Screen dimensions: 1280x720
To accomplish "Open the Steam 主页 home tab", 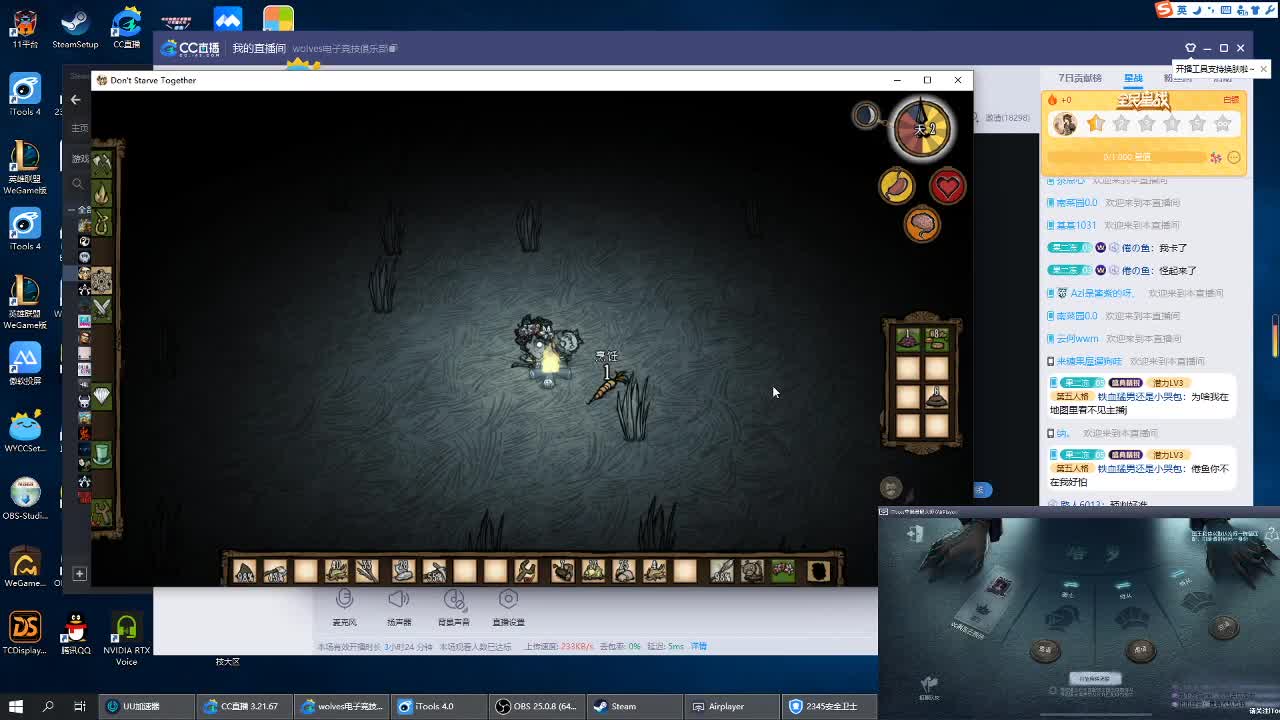I will tap(80, 128).
